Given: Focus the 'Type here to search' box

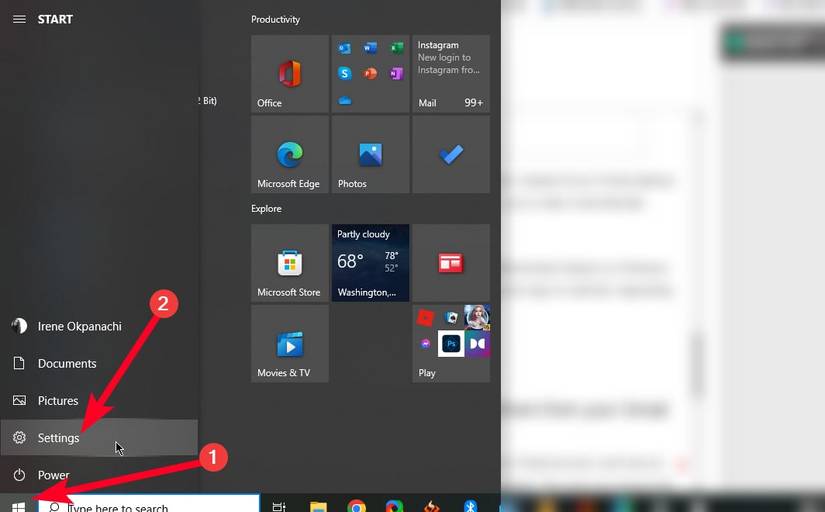Looking at the screenshot, I should coord(149,504).
